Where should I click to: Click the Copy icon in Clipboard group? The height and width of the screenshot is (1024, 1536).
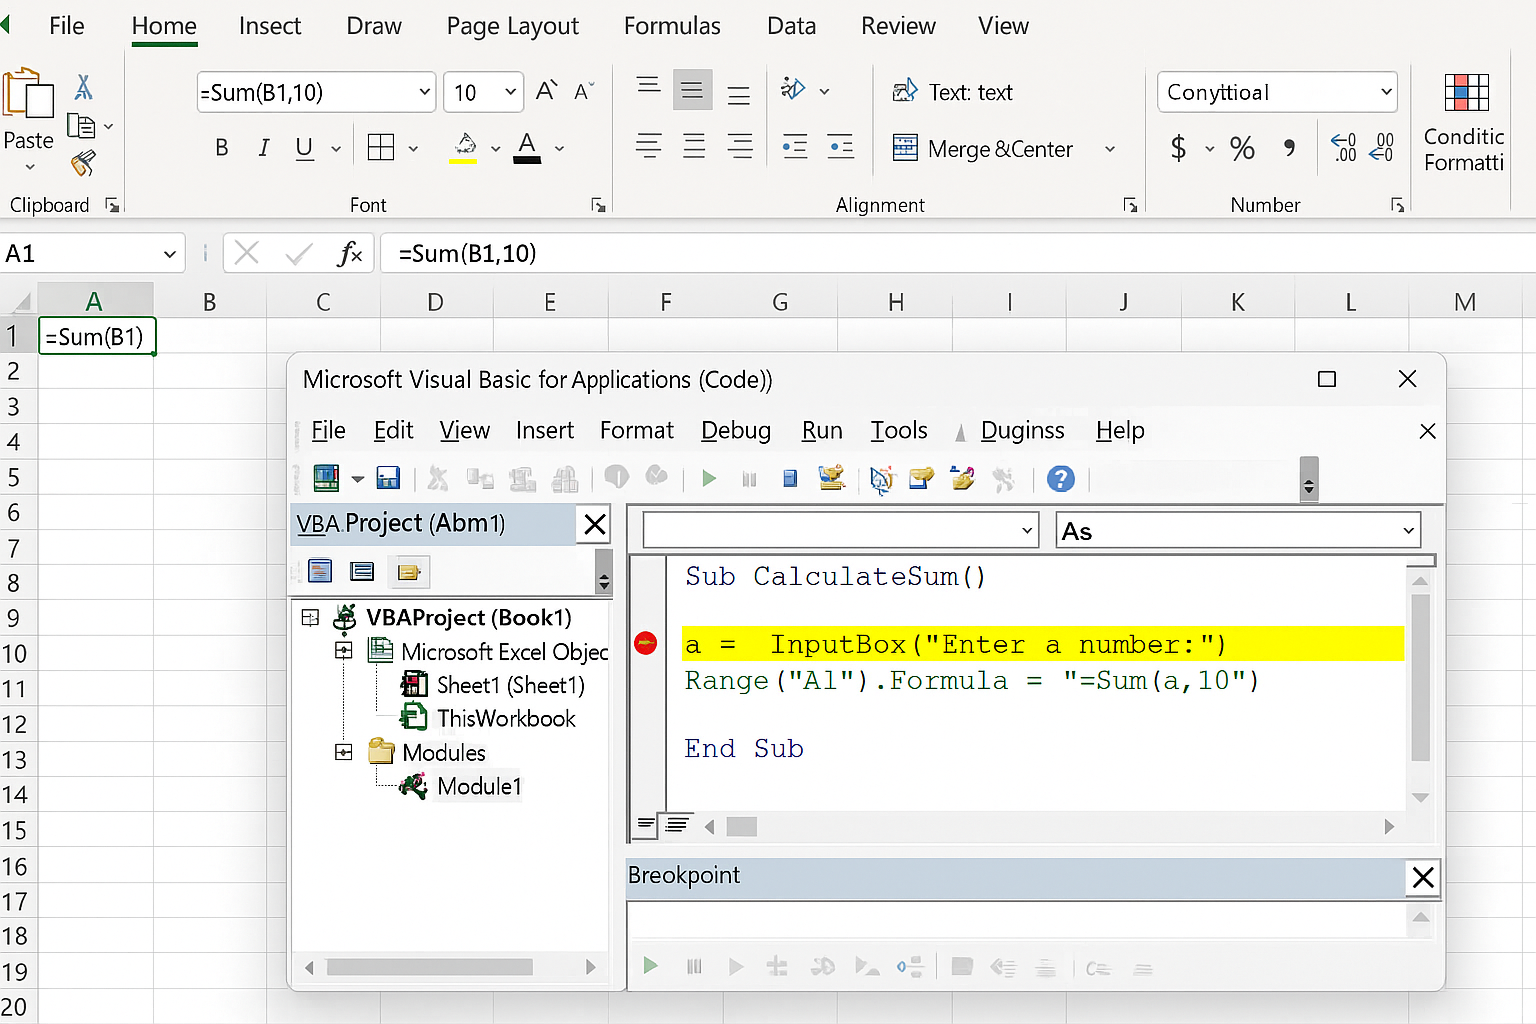click(81, 126)
